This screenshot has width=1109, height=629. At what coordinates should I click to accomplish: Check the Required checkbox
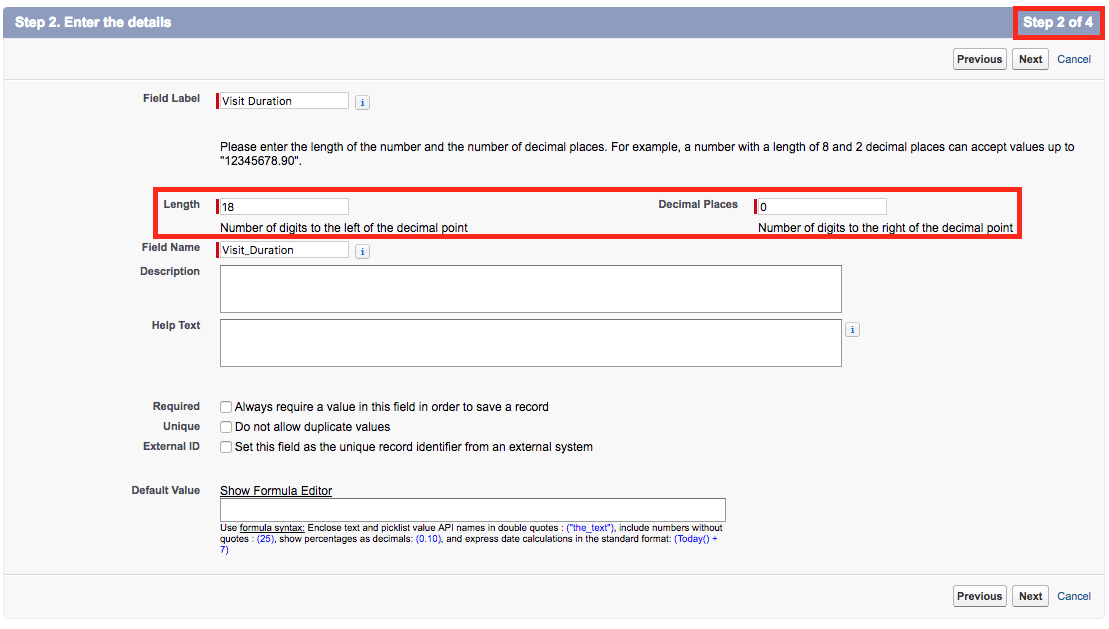226,407
